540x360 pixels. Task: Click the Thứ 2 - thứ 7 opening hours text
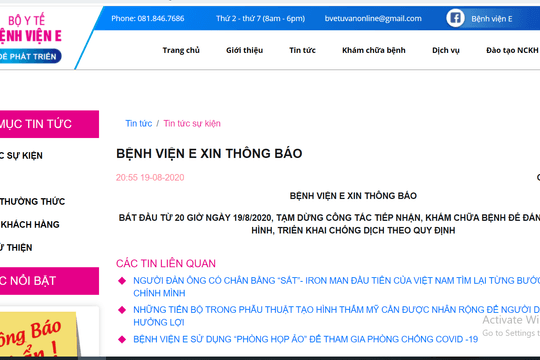pos(260,18)
